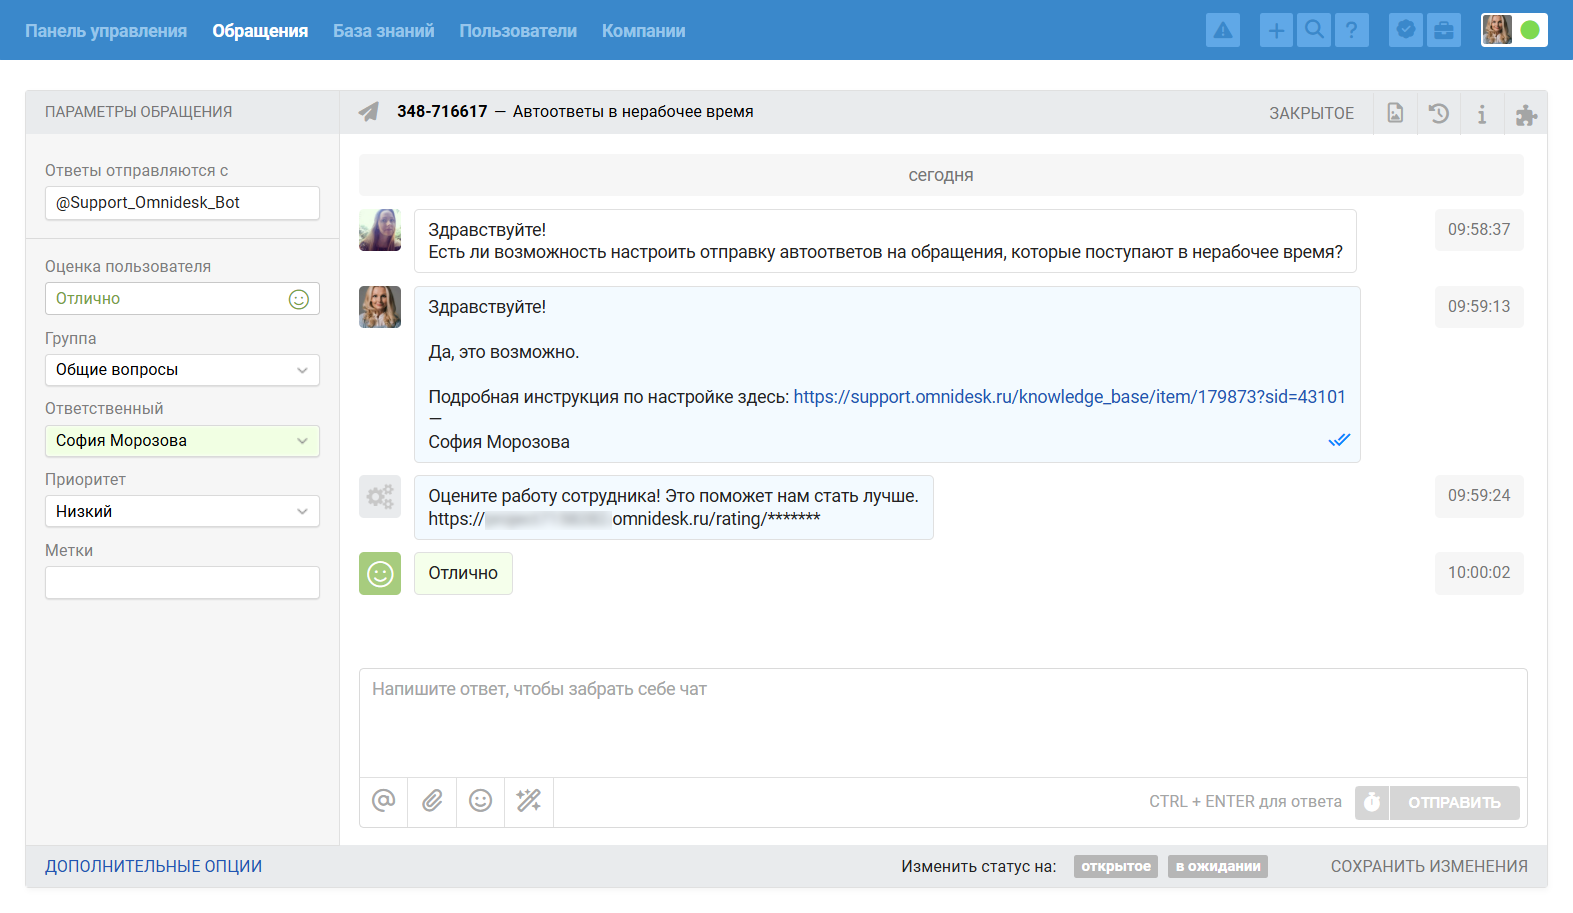
Task: Open Ответственный dropdown with София Морозова
Action: coord(182,441)
